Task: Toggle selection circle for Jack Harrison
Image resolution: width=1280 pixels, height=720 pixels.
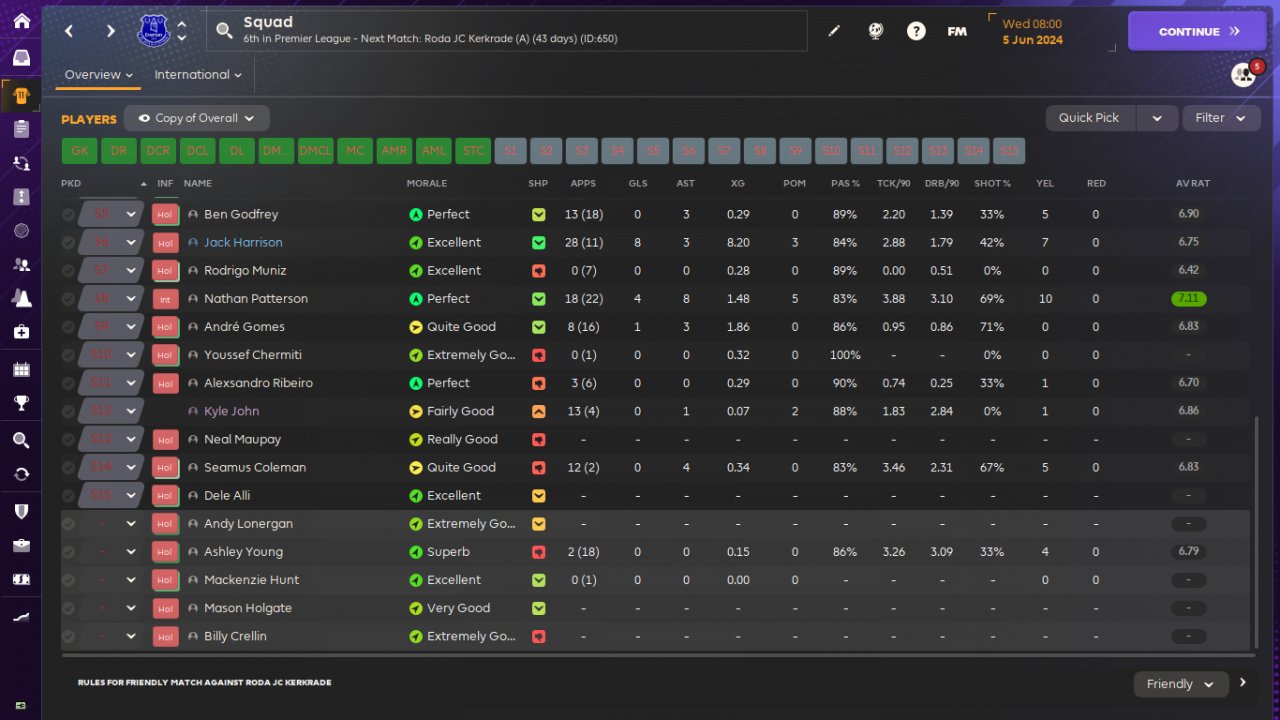Action: click(x=68, y=242)
